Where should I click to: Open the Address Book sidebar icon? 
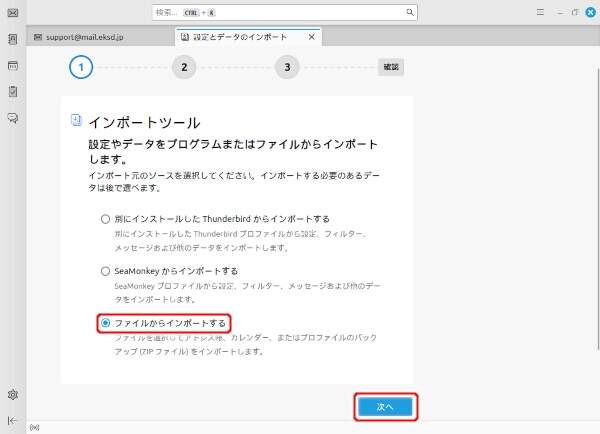[x=13, y=39]
